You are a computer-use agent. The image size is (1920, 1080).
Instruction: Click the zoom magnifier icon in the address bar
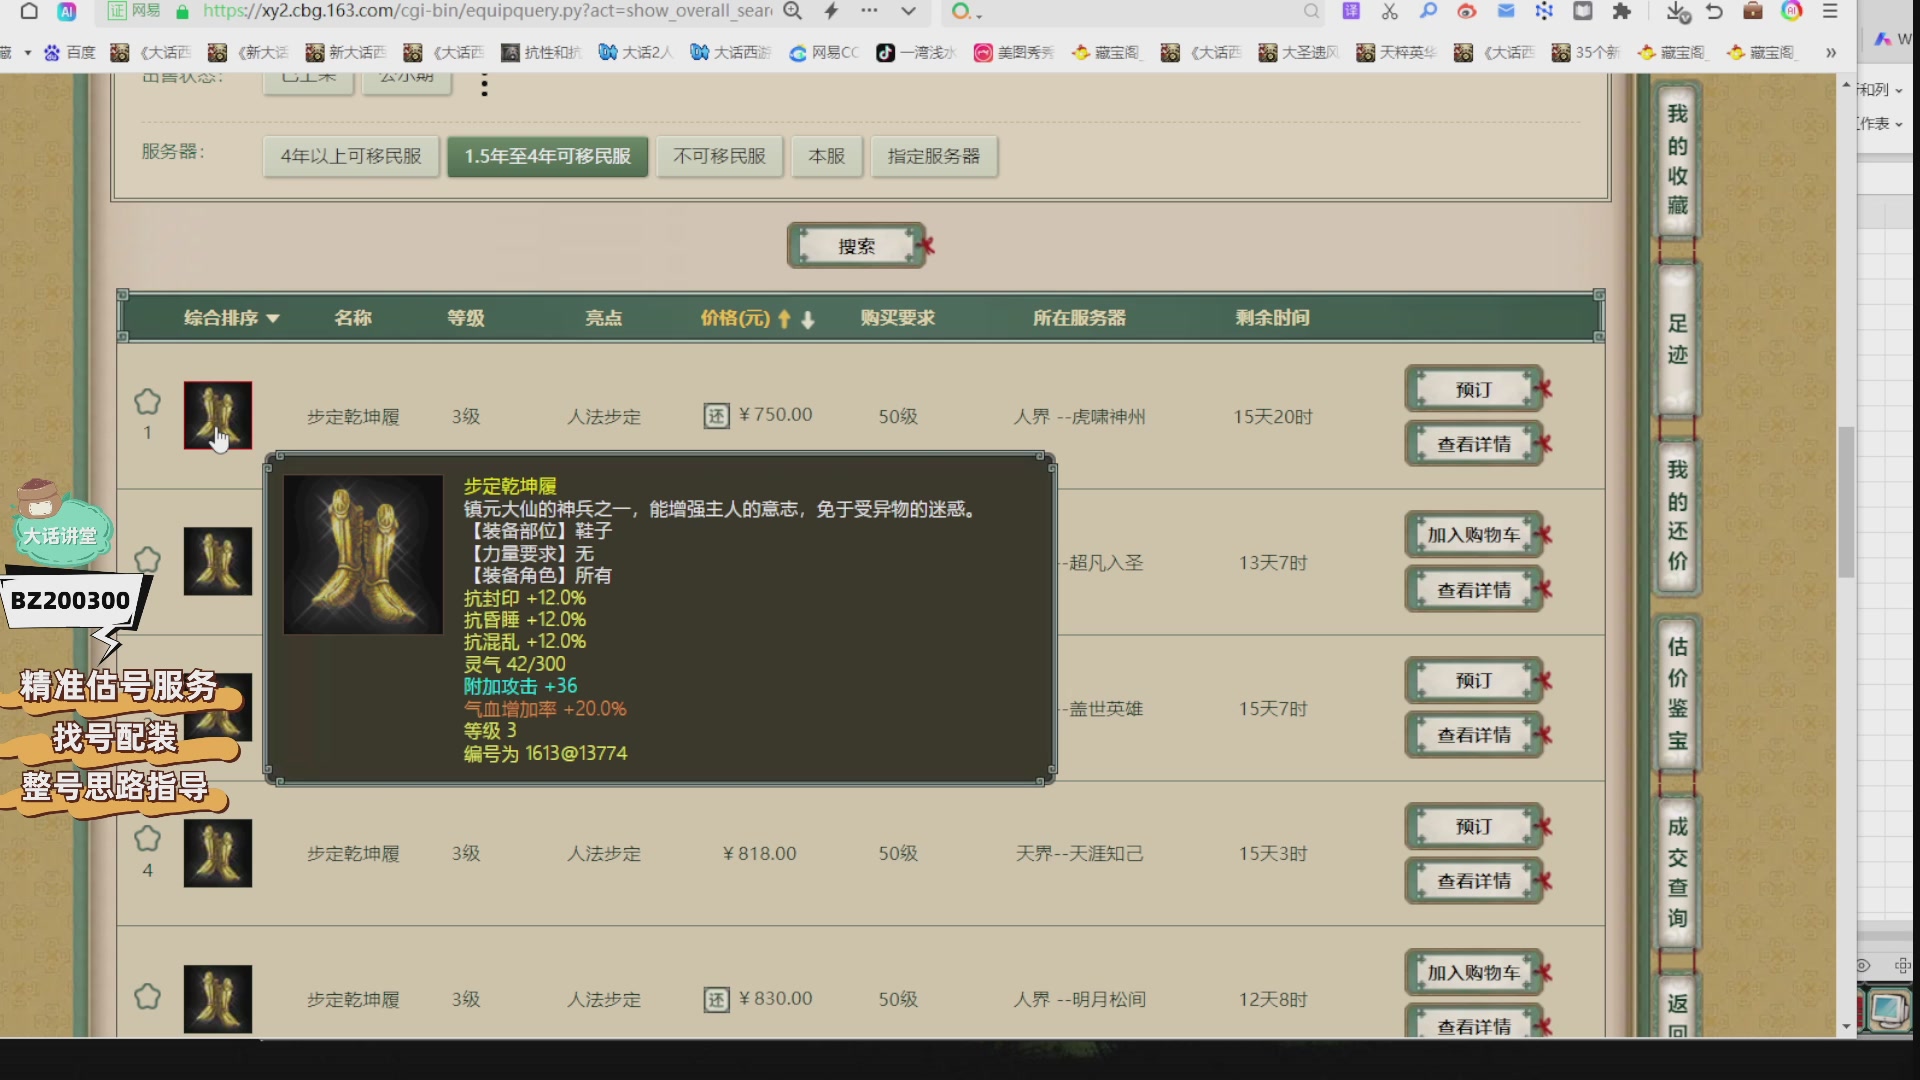coord(792,11)
